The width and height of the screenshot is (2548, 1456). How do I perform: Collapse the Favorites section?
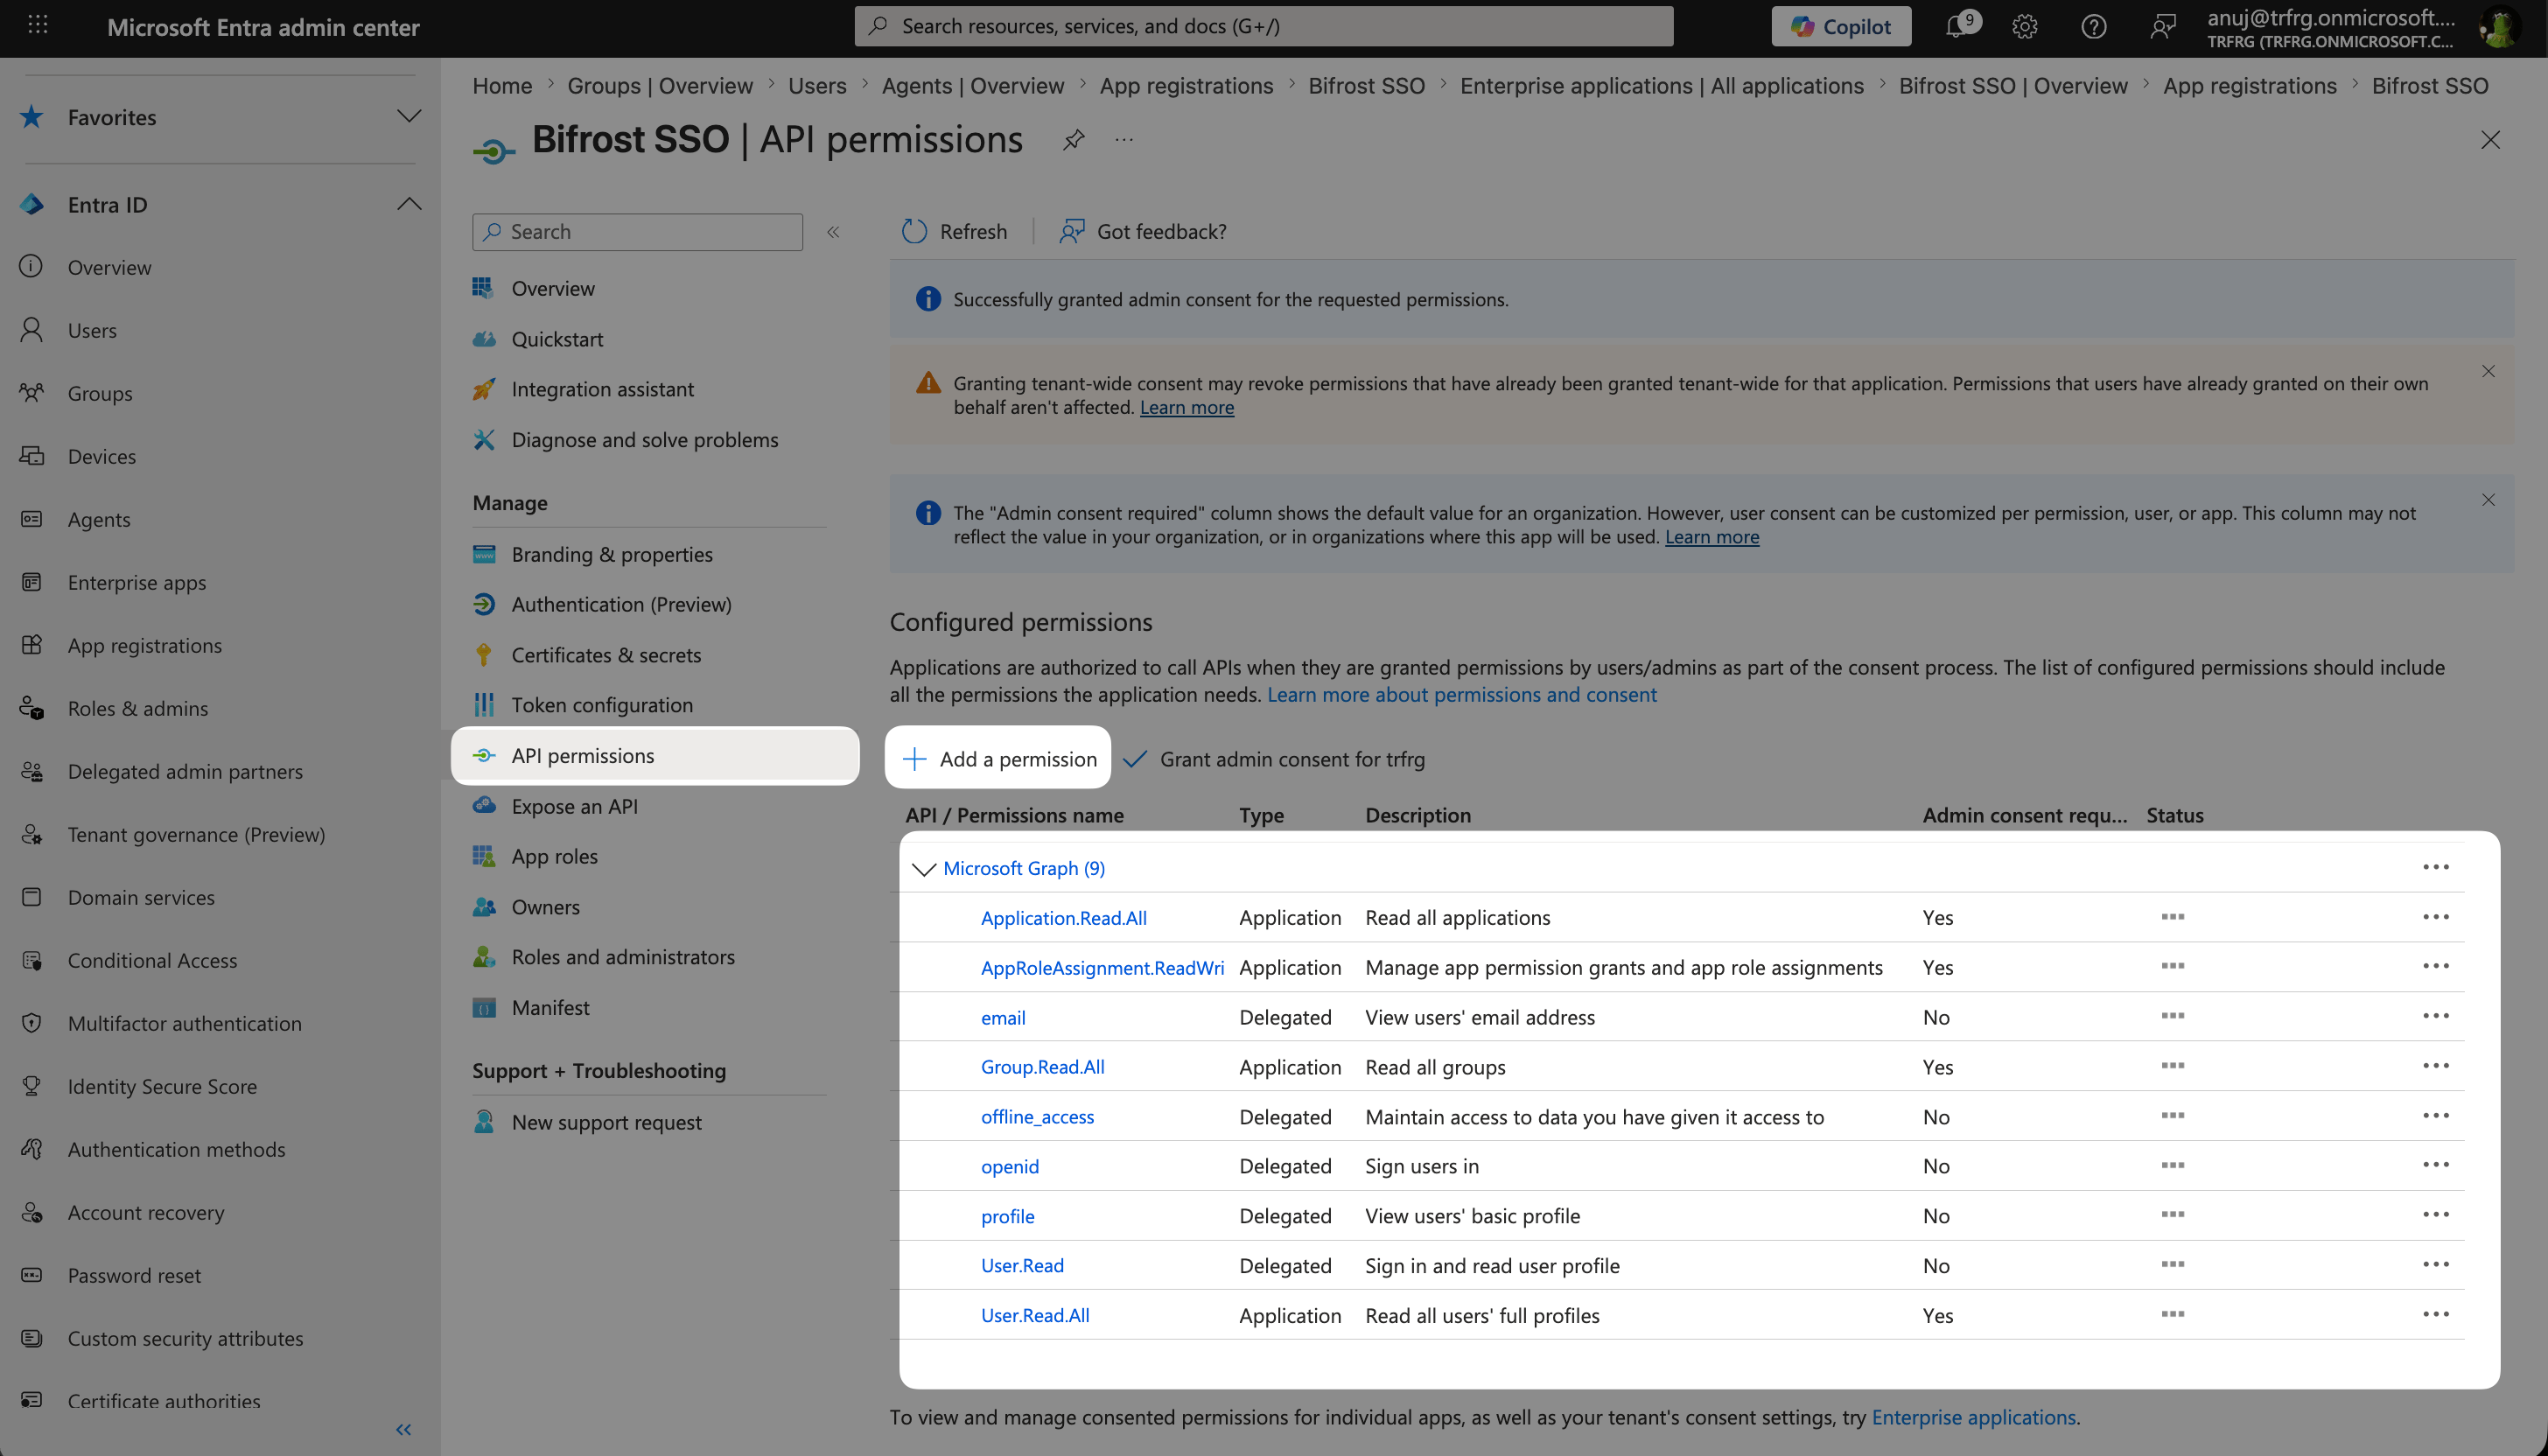click(409, 117)
